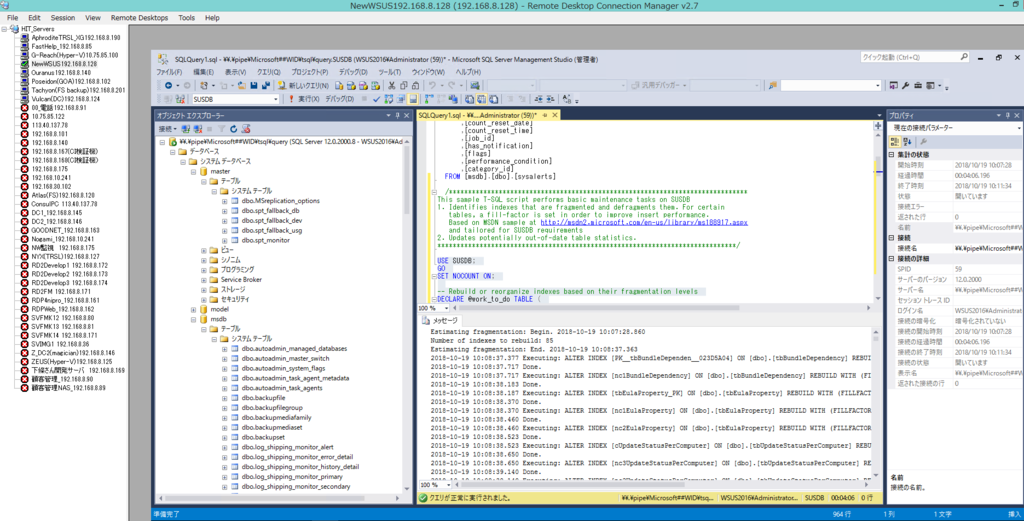Click the New Query (新しいクエリ) button
1024x521 pixels.
(x=304, y=86)
